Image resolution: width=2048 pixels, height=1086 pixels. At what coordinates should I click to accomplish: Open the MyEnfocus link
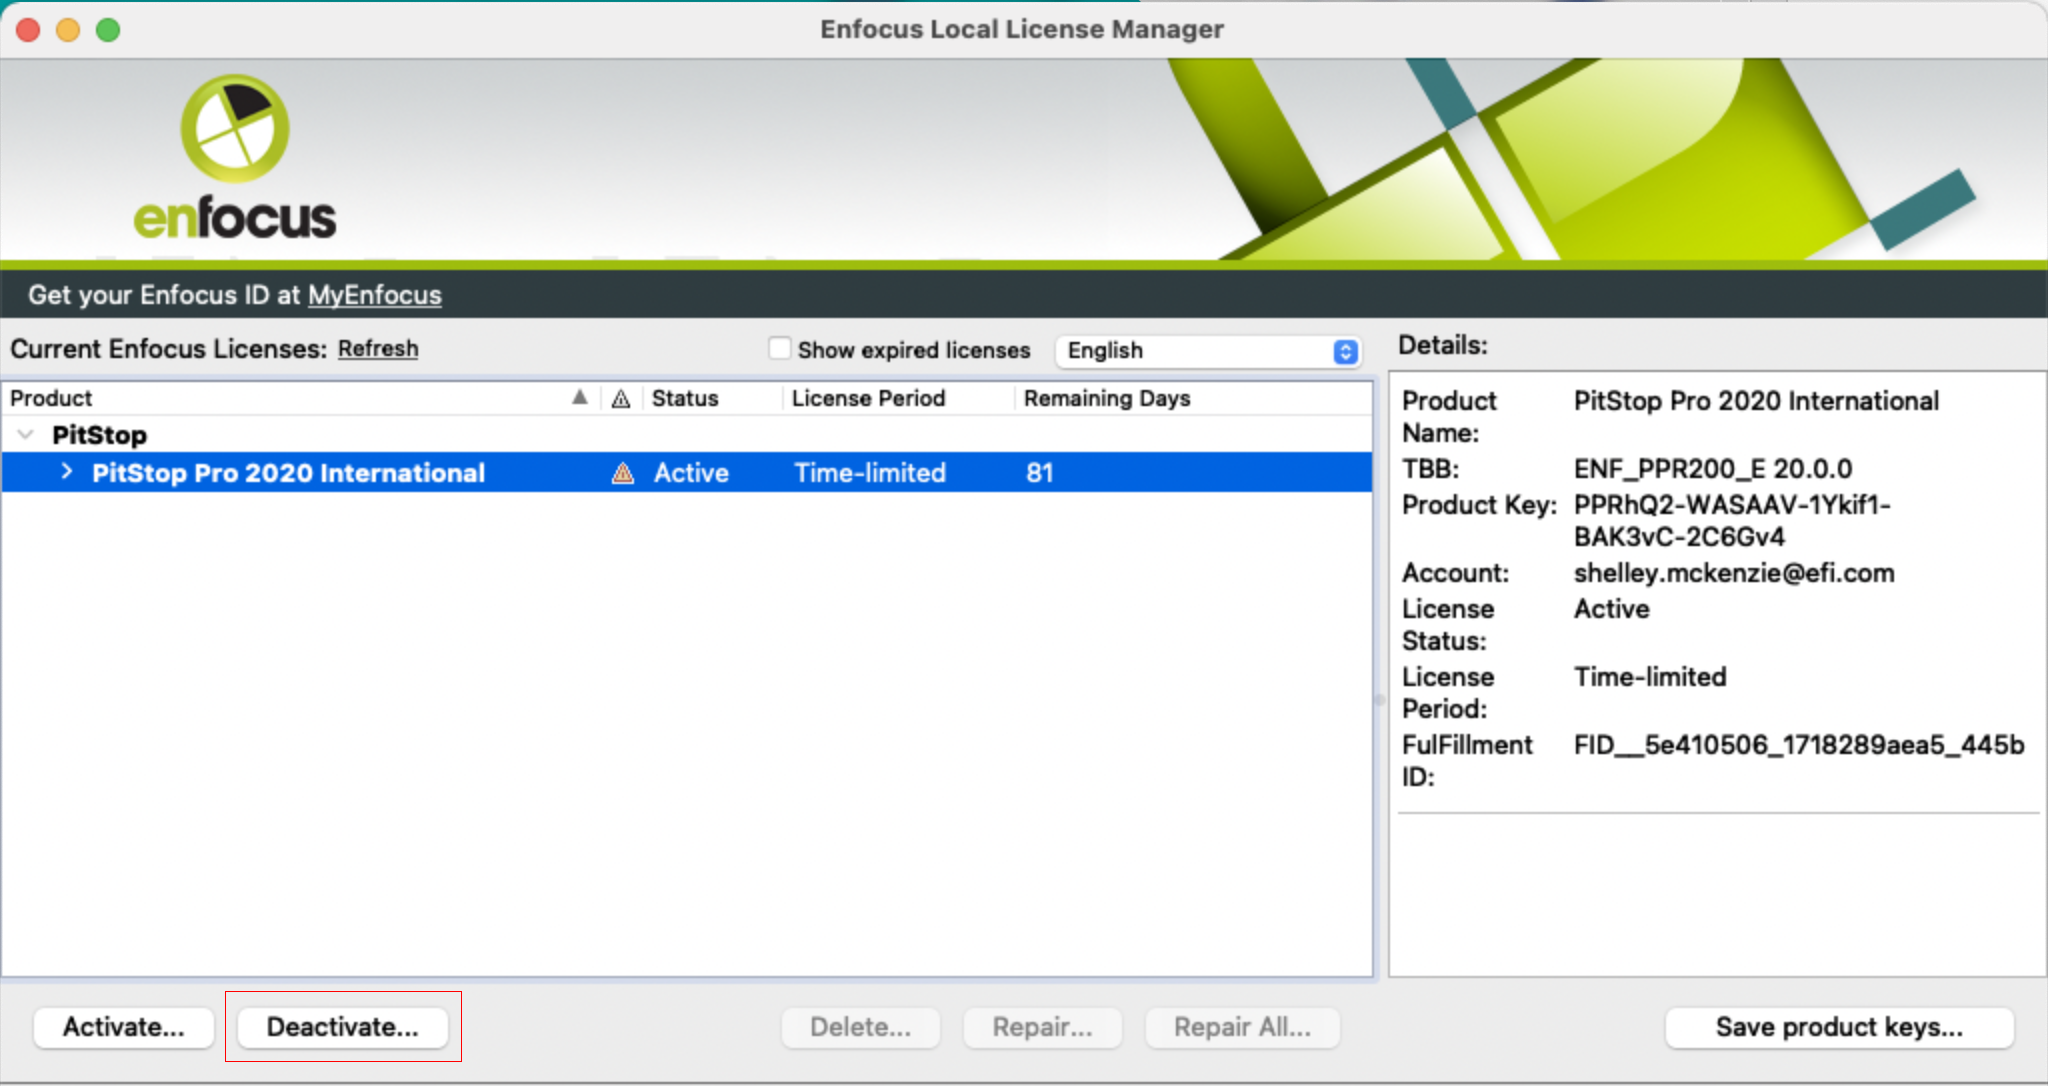click(x=374, y=295)
